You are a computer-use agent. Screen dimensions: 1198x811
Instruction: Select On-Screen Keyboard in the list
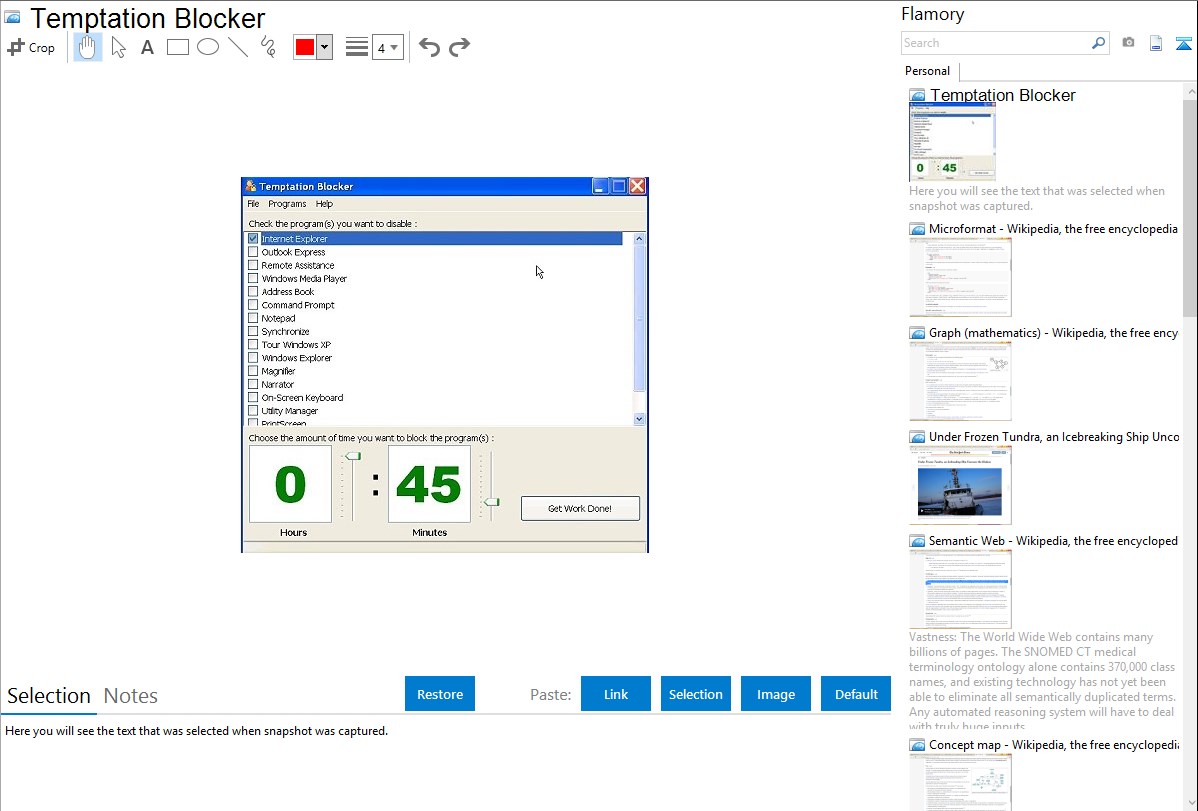[302, 397]
